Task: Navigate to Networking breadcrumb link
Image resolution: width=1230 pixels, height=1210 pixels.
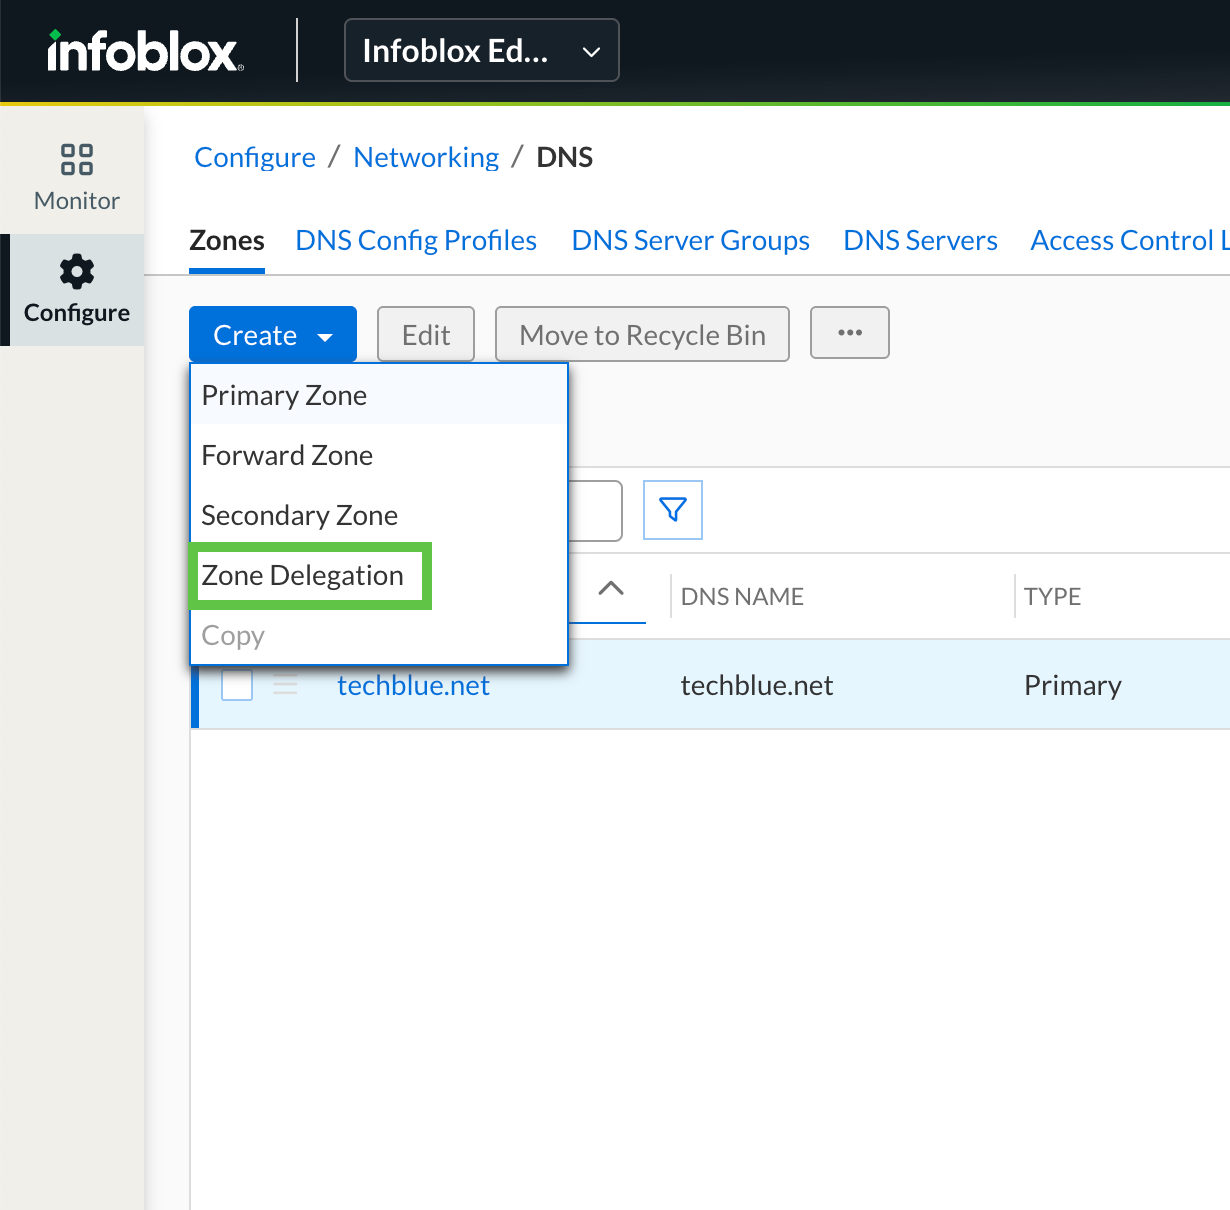Action: (x=426, y=158)
